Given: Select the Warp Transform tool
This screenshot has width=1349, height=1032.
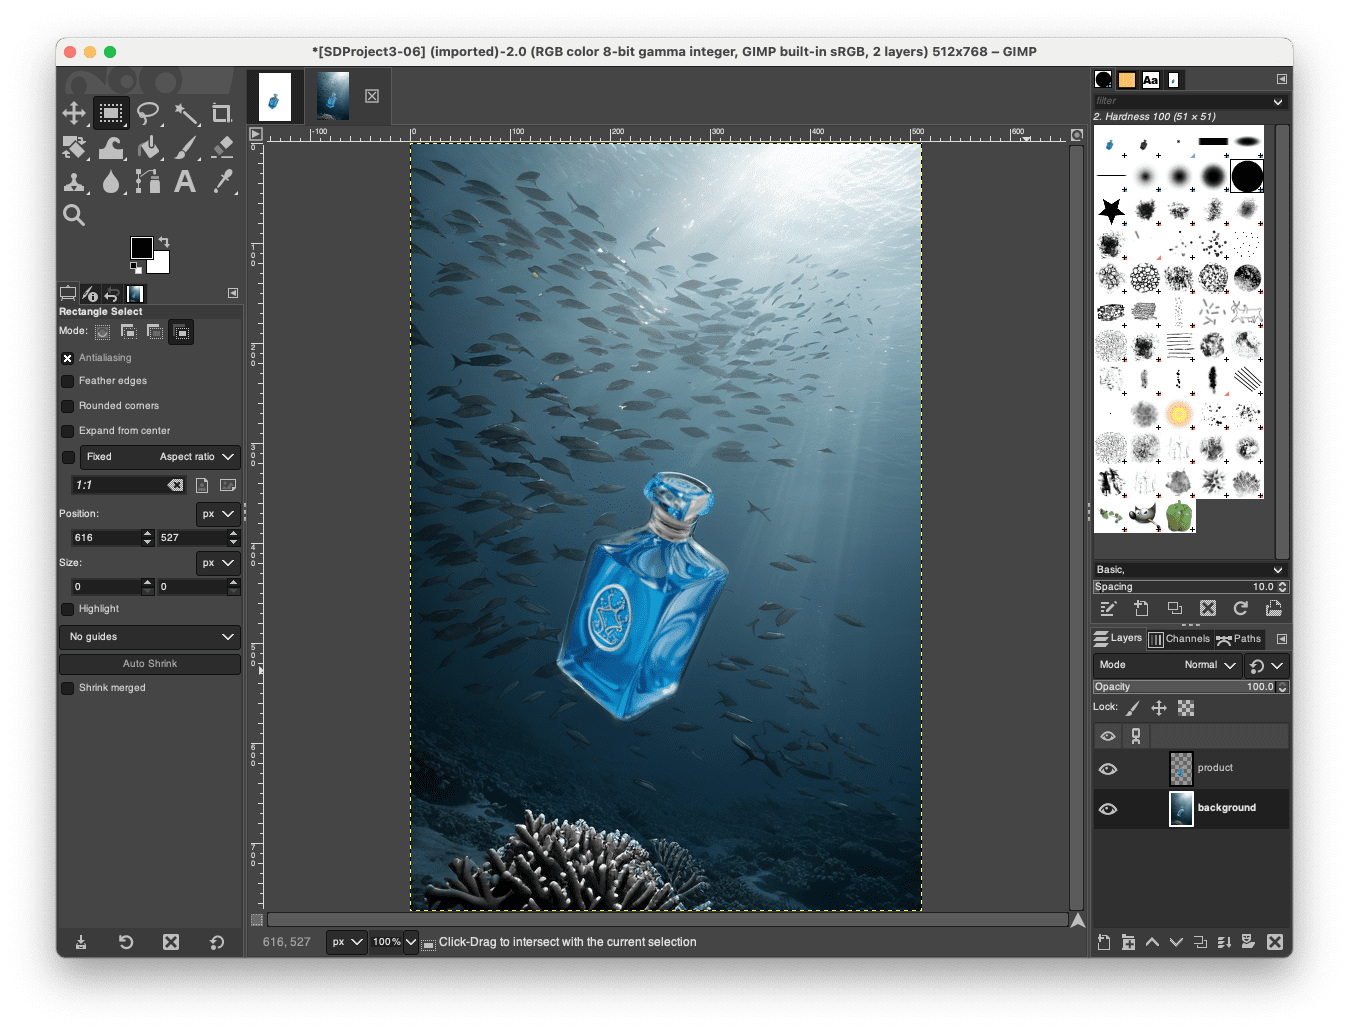Looking at the screenshot, I should pyautogui.click(x=111, y=148).
